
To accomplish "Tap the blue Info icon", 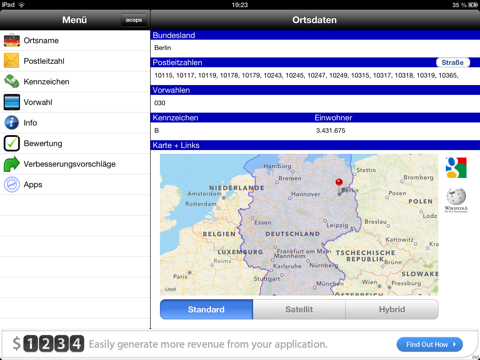I will (12, 123).
